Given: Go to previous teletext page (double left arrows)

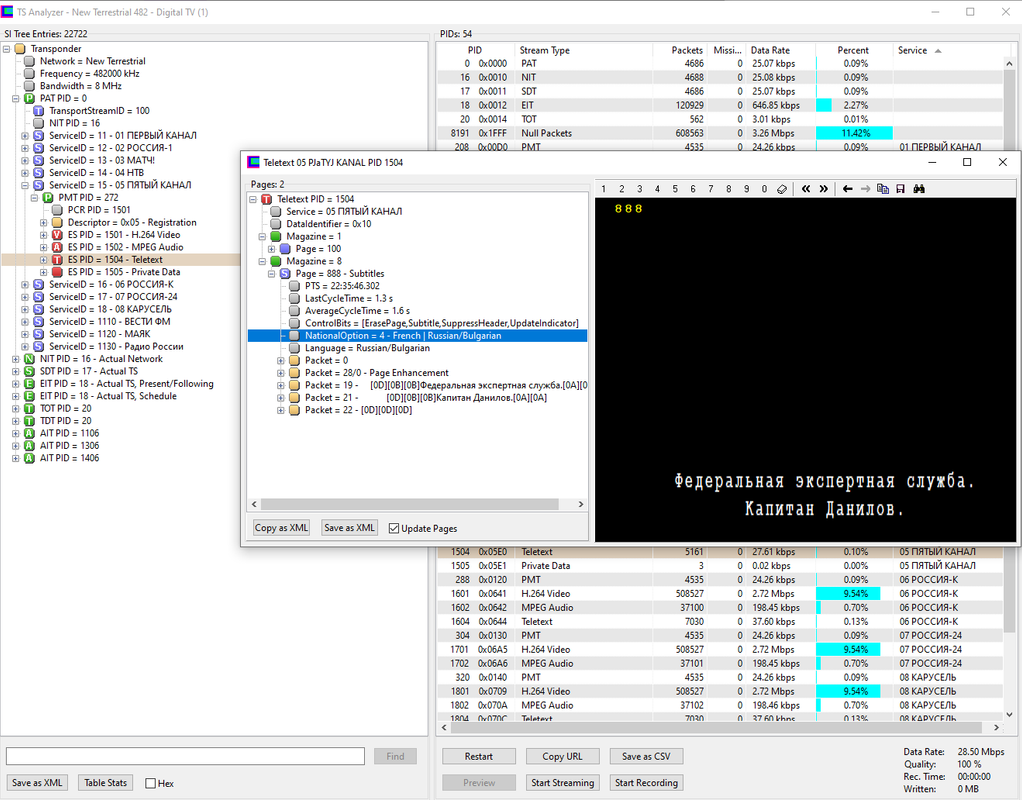Looking at the screenshot, I should 806,188.
